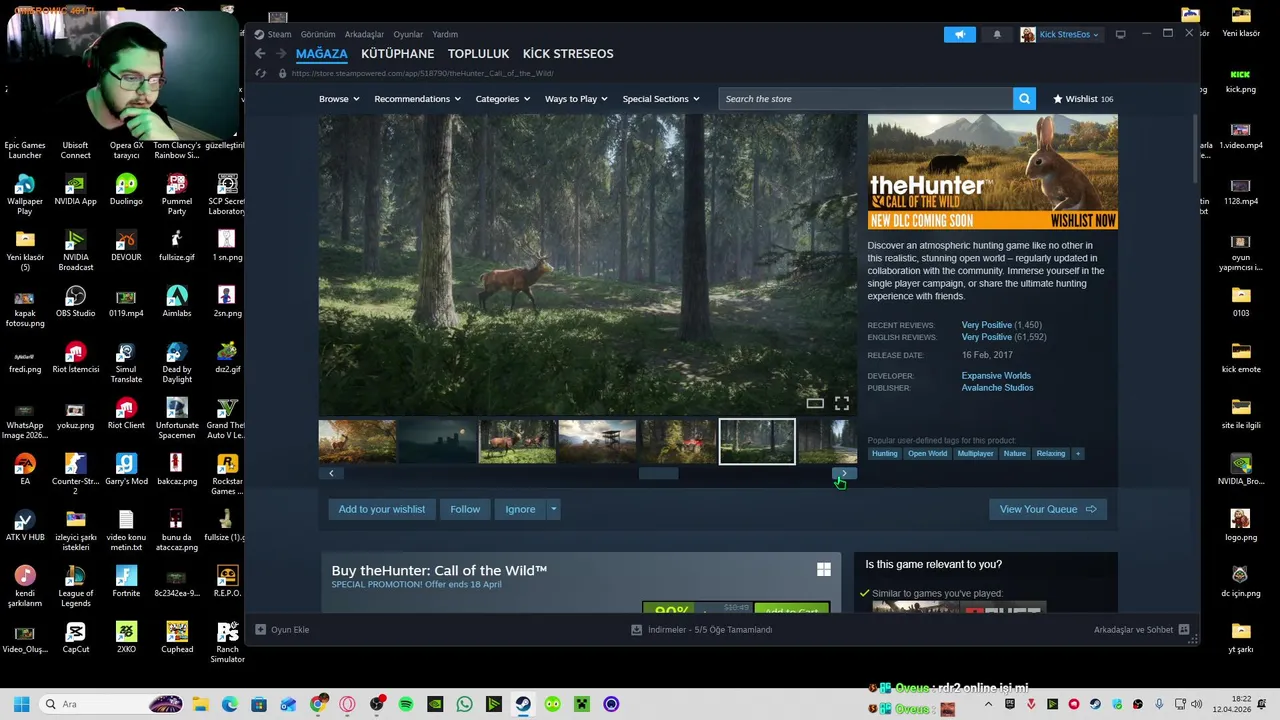Open the Windows Start menu

21,704
